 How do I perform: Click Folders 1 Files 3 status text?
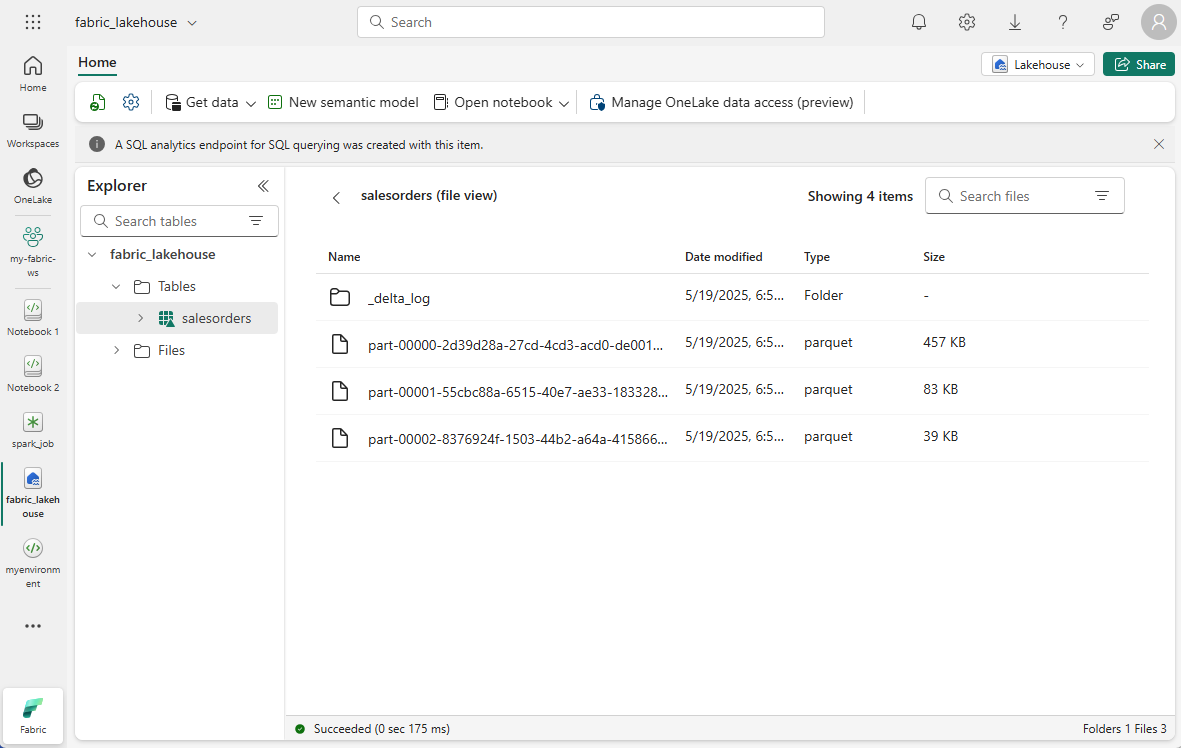1125,729
